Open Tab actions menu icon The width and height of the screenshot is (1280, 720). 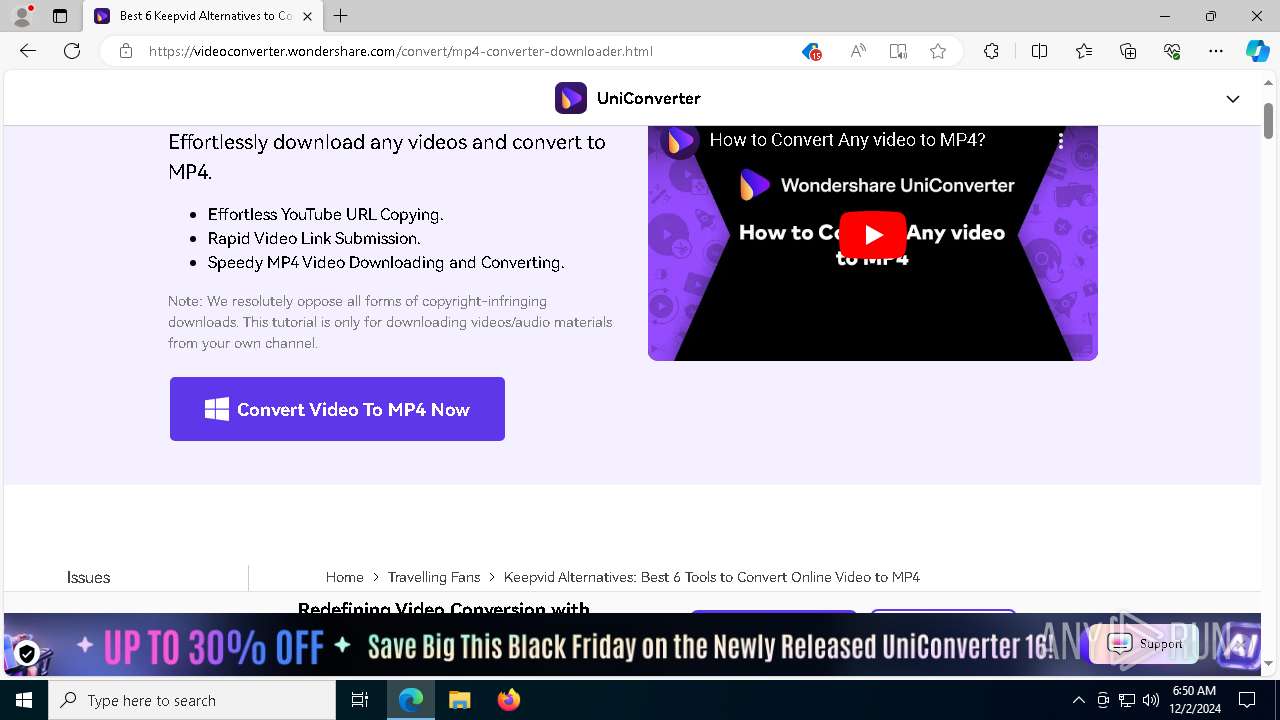60,16
